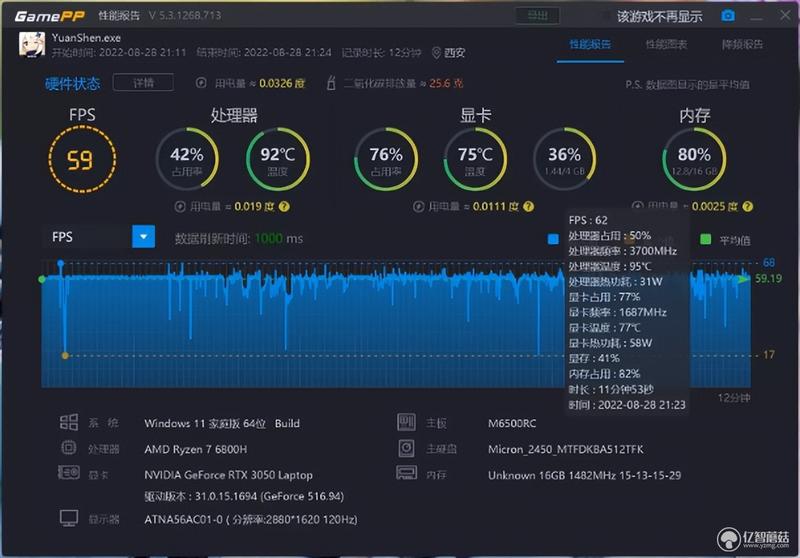The width and height of the screenshot is (800, 558).
Task: Click the blue maximum FPS marker on chart
Action: pos(61,263)
